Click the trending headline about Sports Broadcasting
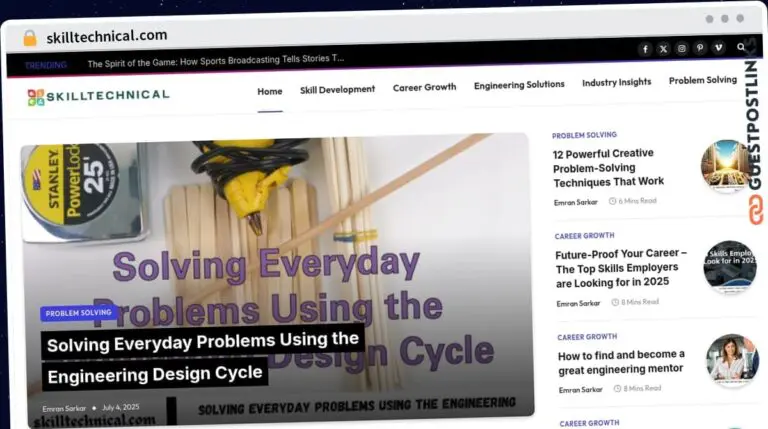The image size is (768, 429). click(x=216, y=62)
